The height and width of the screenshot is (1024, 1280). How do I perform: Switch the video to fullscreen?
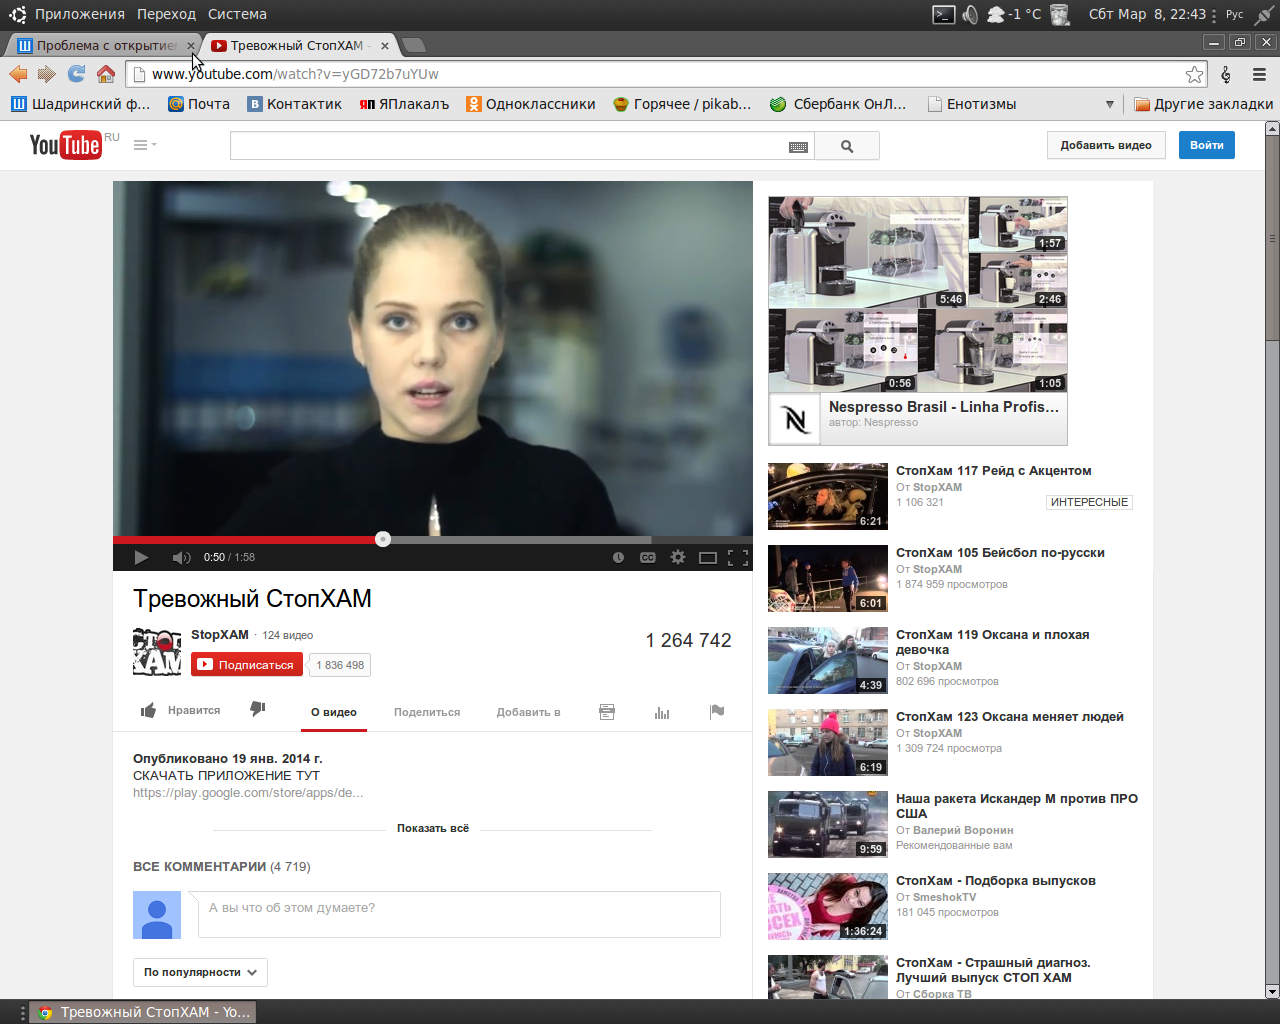738,557
